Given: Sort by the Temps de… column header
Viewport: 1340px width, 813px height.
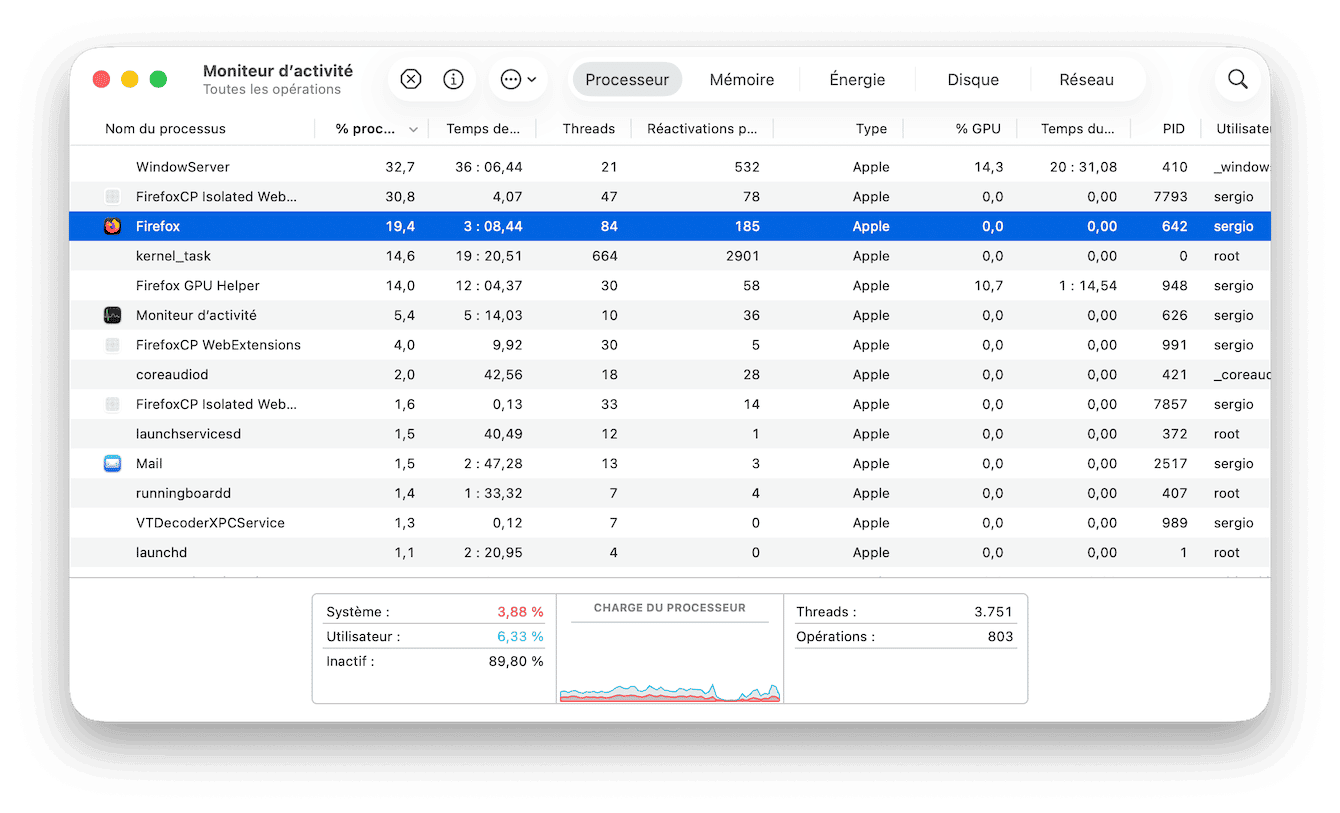Looking at the screenshot, I should pos(483,128).
